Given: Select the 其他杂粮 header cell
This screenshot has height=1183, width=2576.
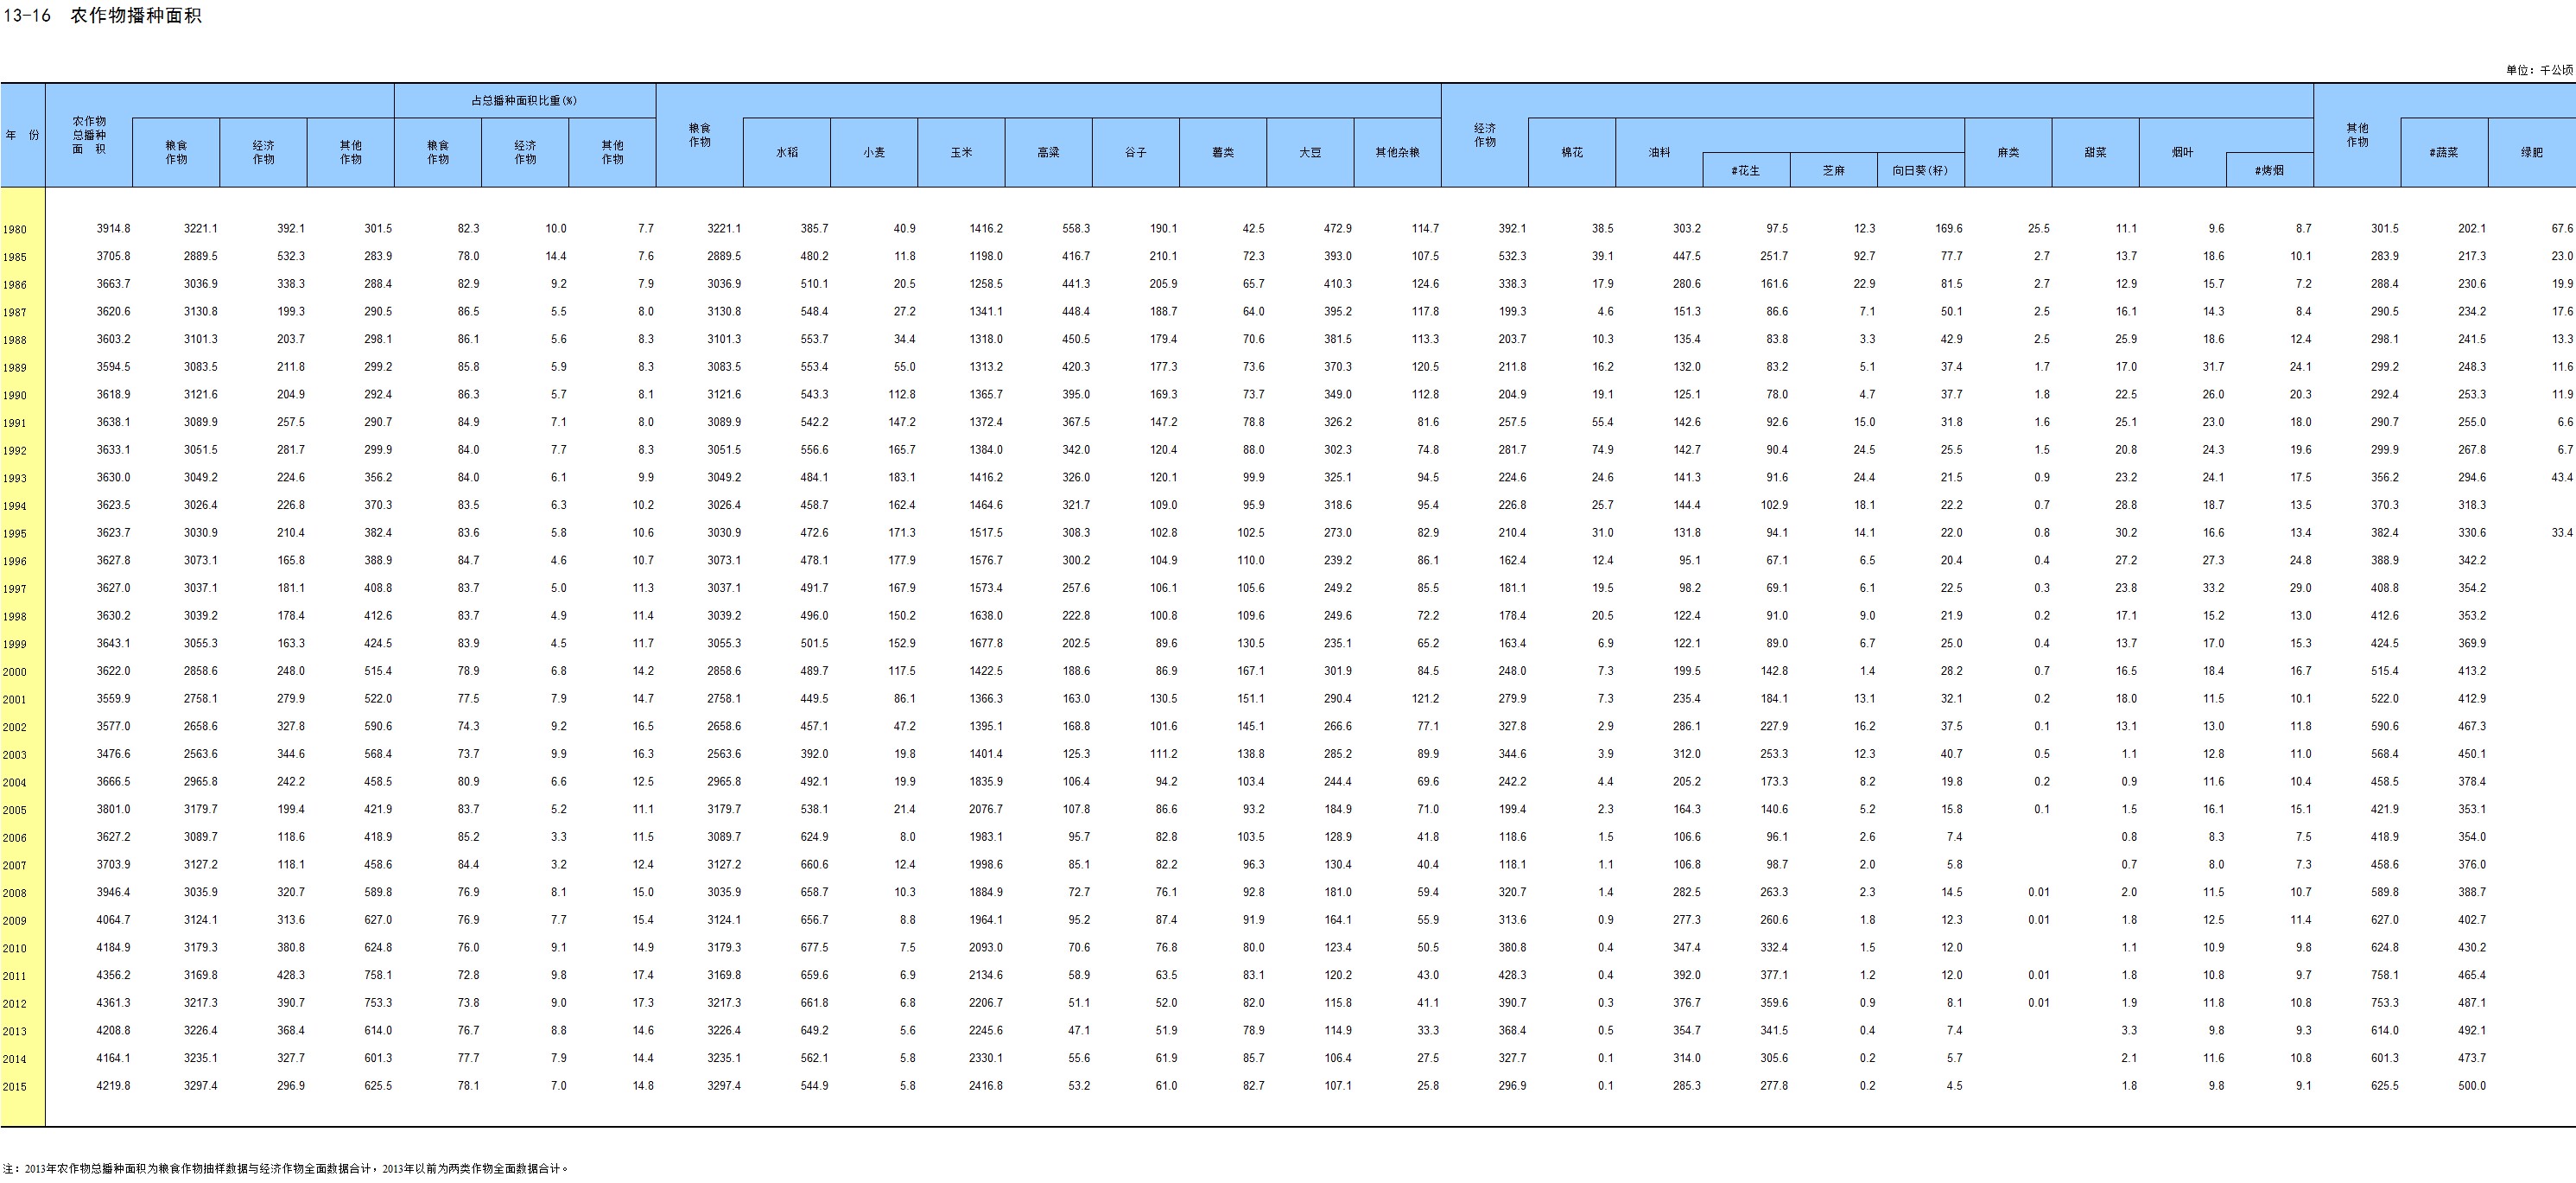Looking at the screenshot, I should 1397,152.
